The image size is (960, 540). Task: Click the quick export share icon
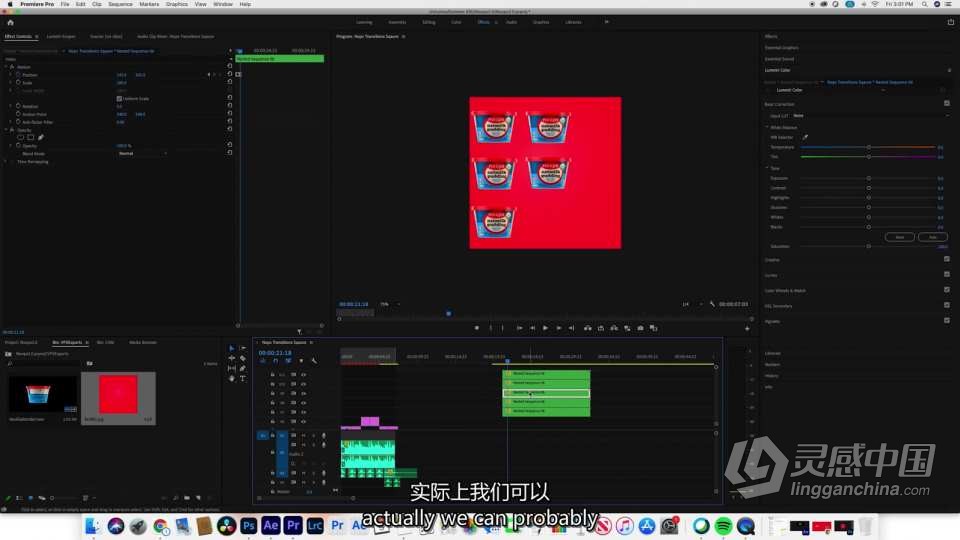pos(951,22)
